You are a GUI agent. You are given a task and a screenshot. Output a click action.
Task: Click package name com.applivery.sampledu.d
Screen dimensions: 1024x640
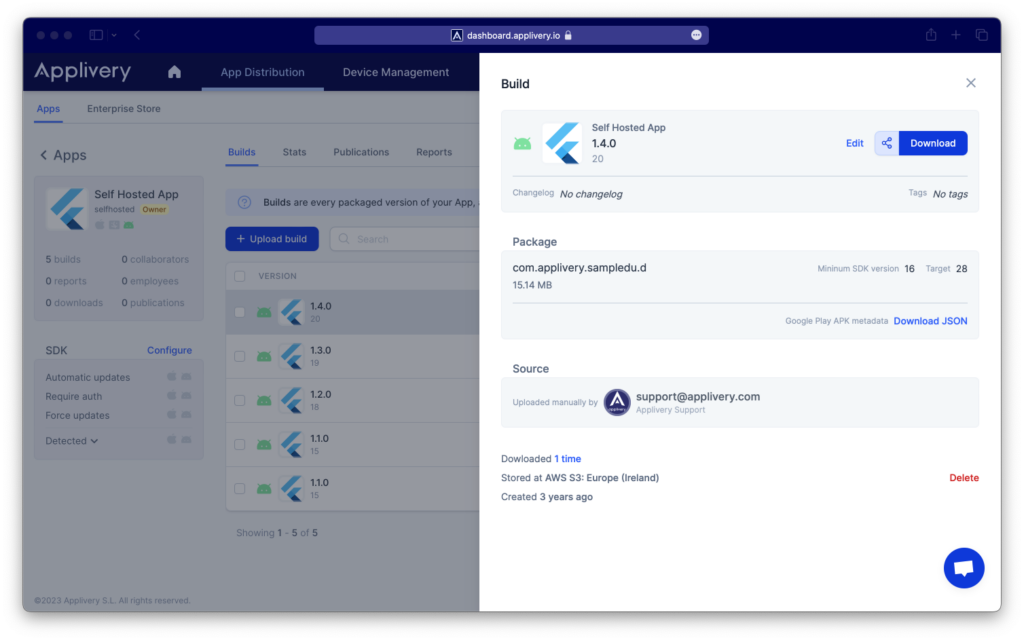click(x=579, y=268)
